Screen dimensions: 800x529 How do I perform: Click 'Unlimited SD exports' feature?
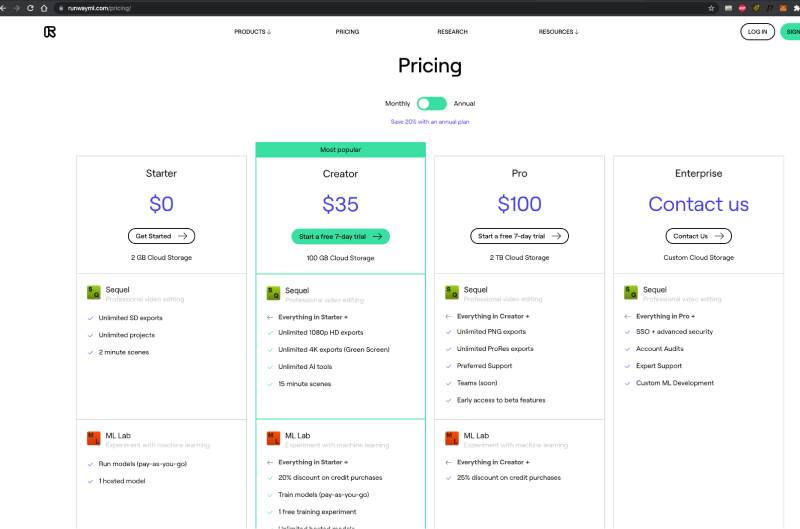coord(131,318)
